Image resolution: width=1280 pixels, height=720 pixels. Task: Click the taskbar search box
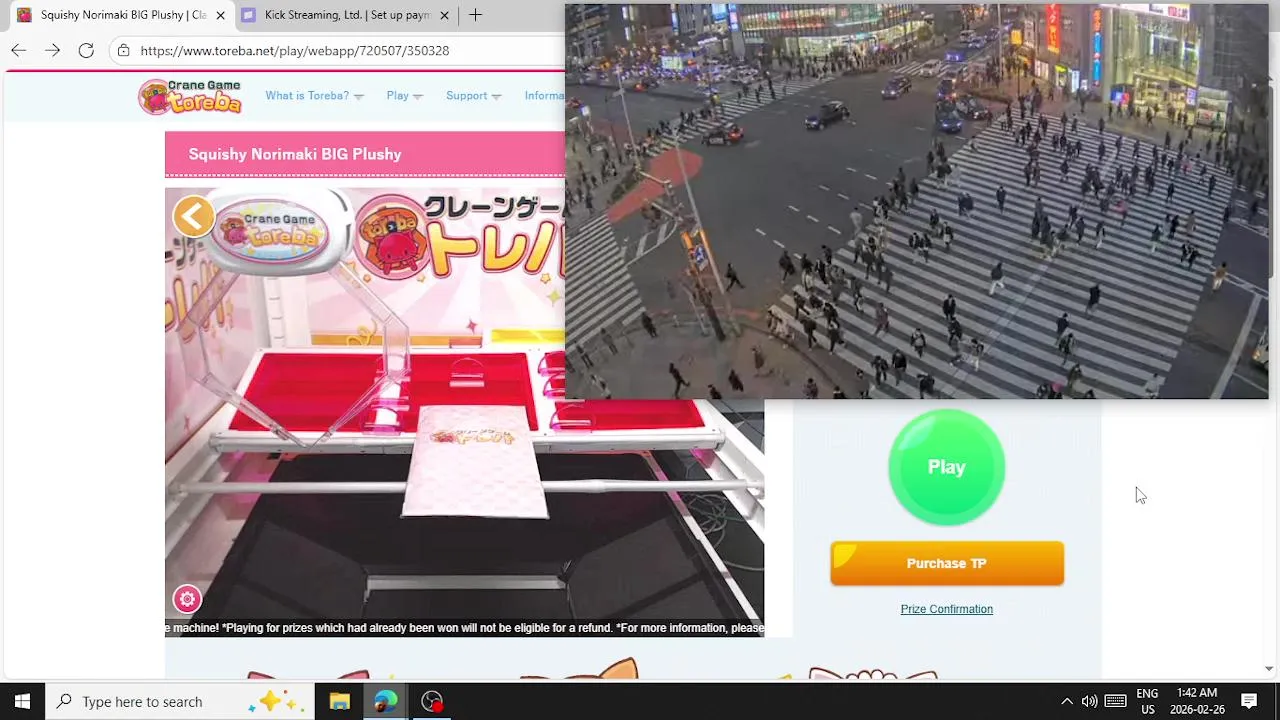pyautogui.click(x=180, y=701)
